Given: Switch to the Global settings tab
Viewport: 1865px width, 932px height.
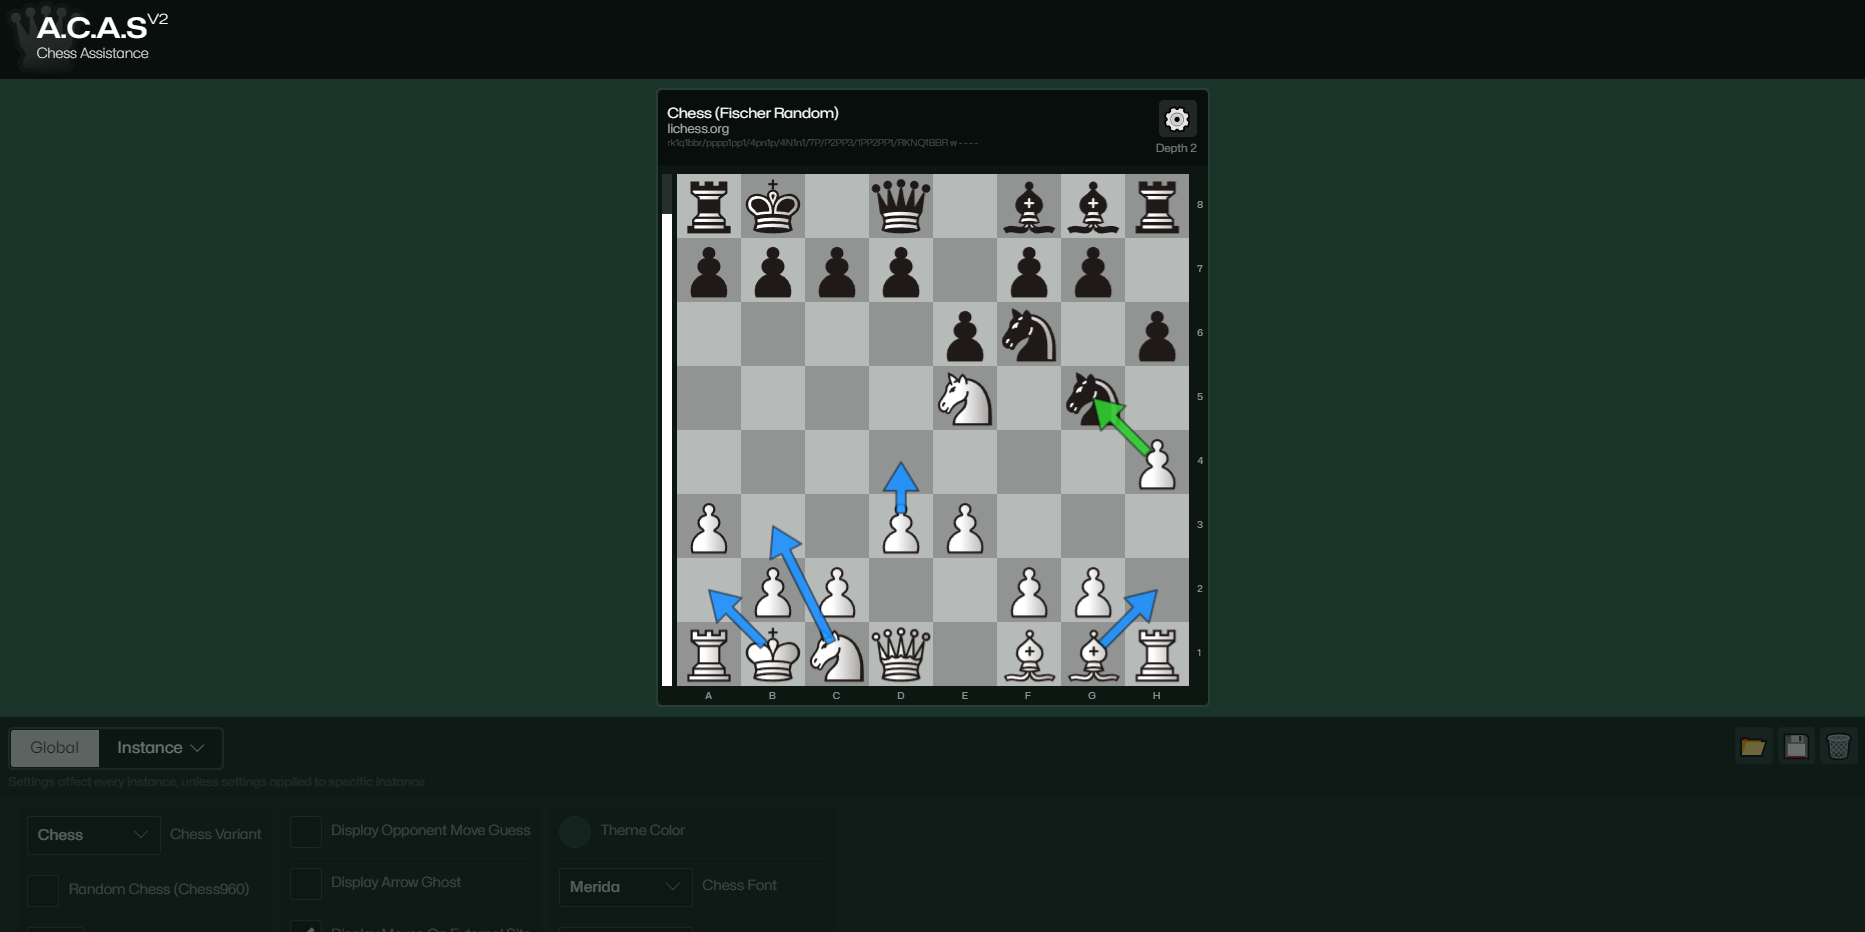Looking at the screenshot, I should point(54,747).
